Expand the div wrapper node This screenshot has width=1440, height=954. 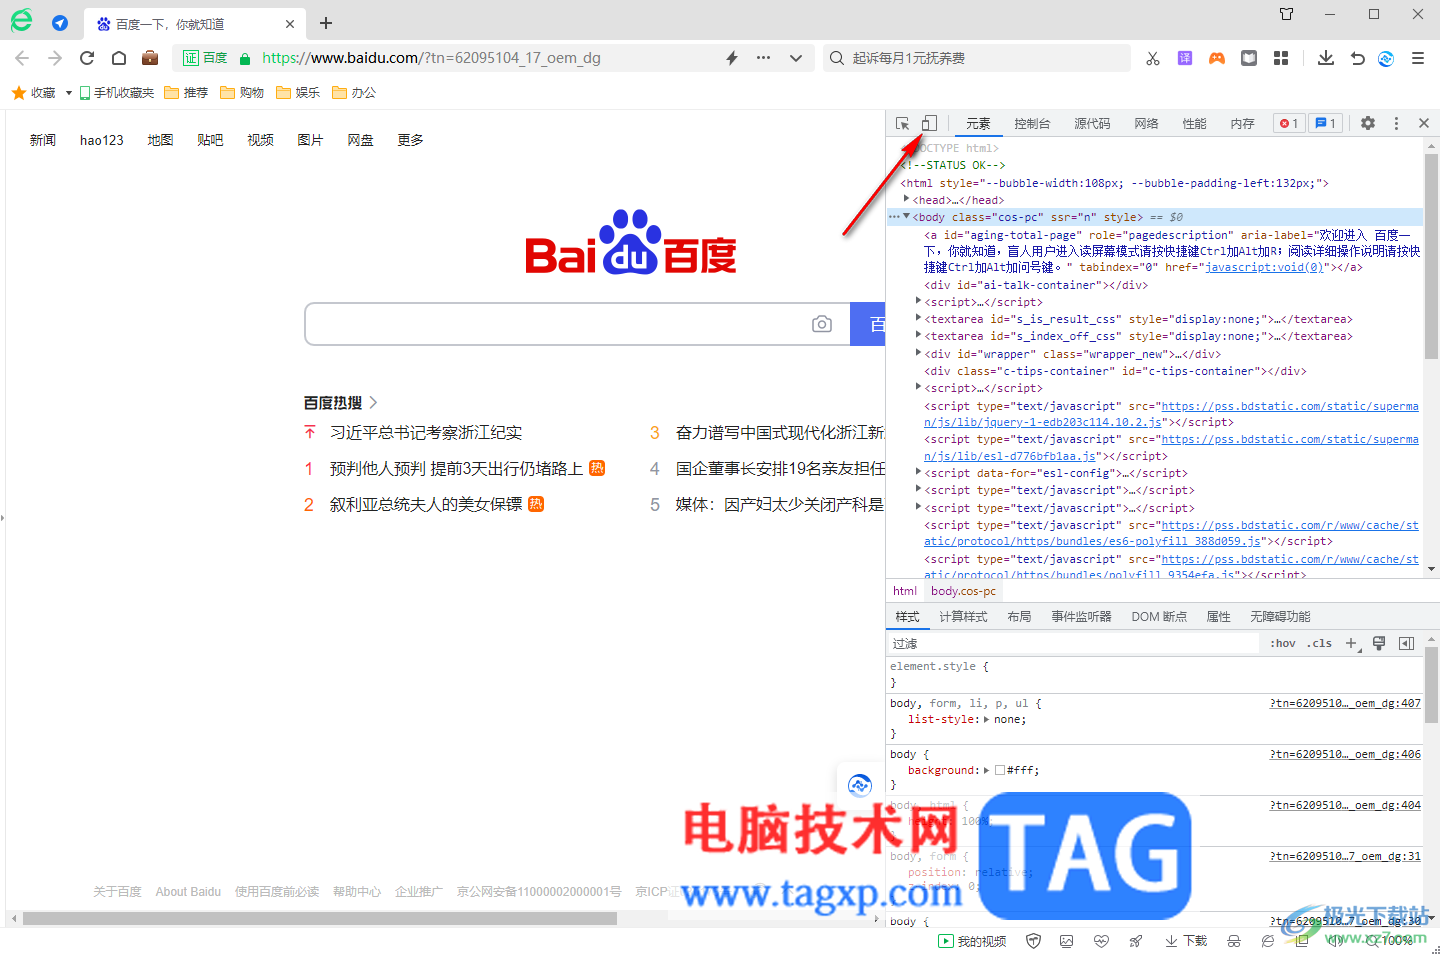point(919,354)
